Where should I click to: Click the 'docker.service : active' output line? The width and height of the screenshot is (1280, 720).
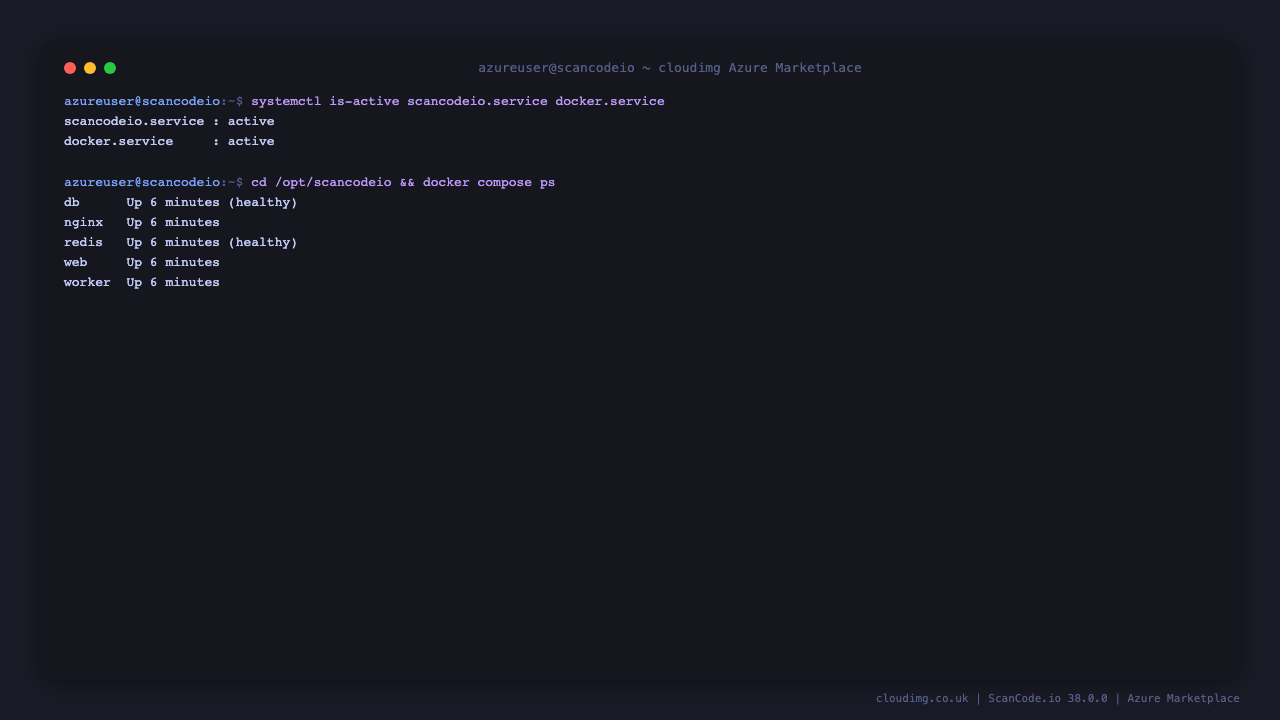pos(169,141)
